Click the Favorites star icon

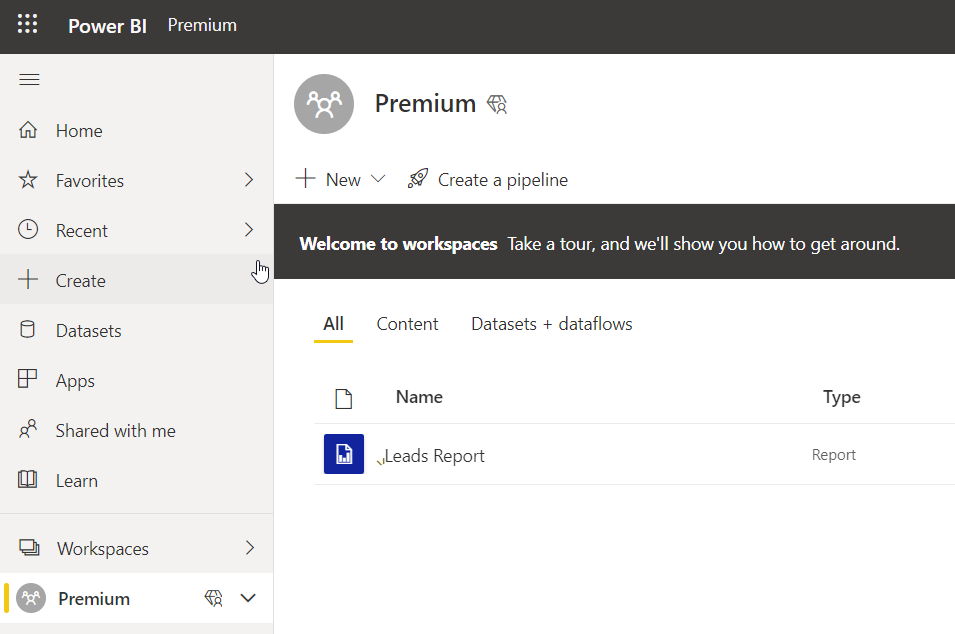28,180
